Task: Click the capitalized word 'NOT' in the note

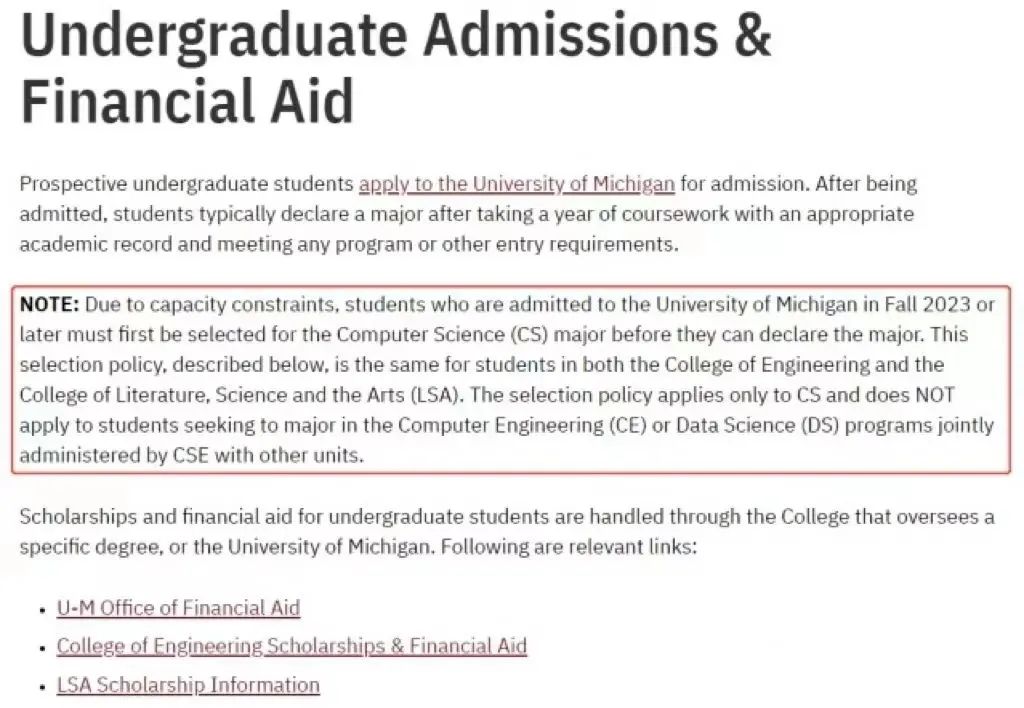Action: pos(935,395)
